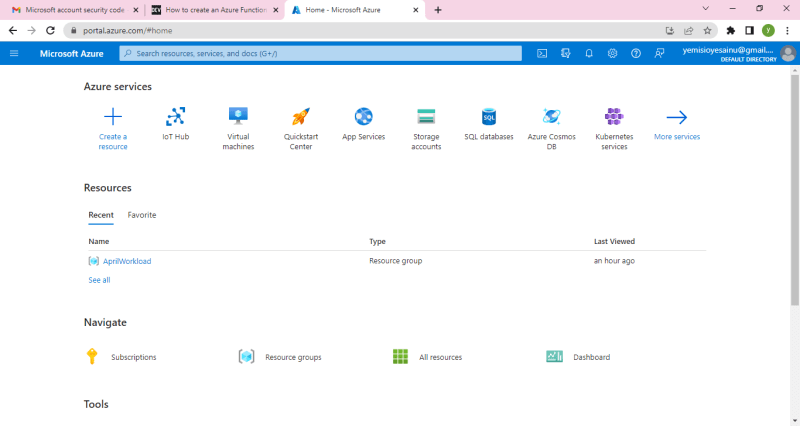Viewport: 800px width, 426px height.
Task: Open the Azure portal hamburger menu
Action: (x=14, y=53)
